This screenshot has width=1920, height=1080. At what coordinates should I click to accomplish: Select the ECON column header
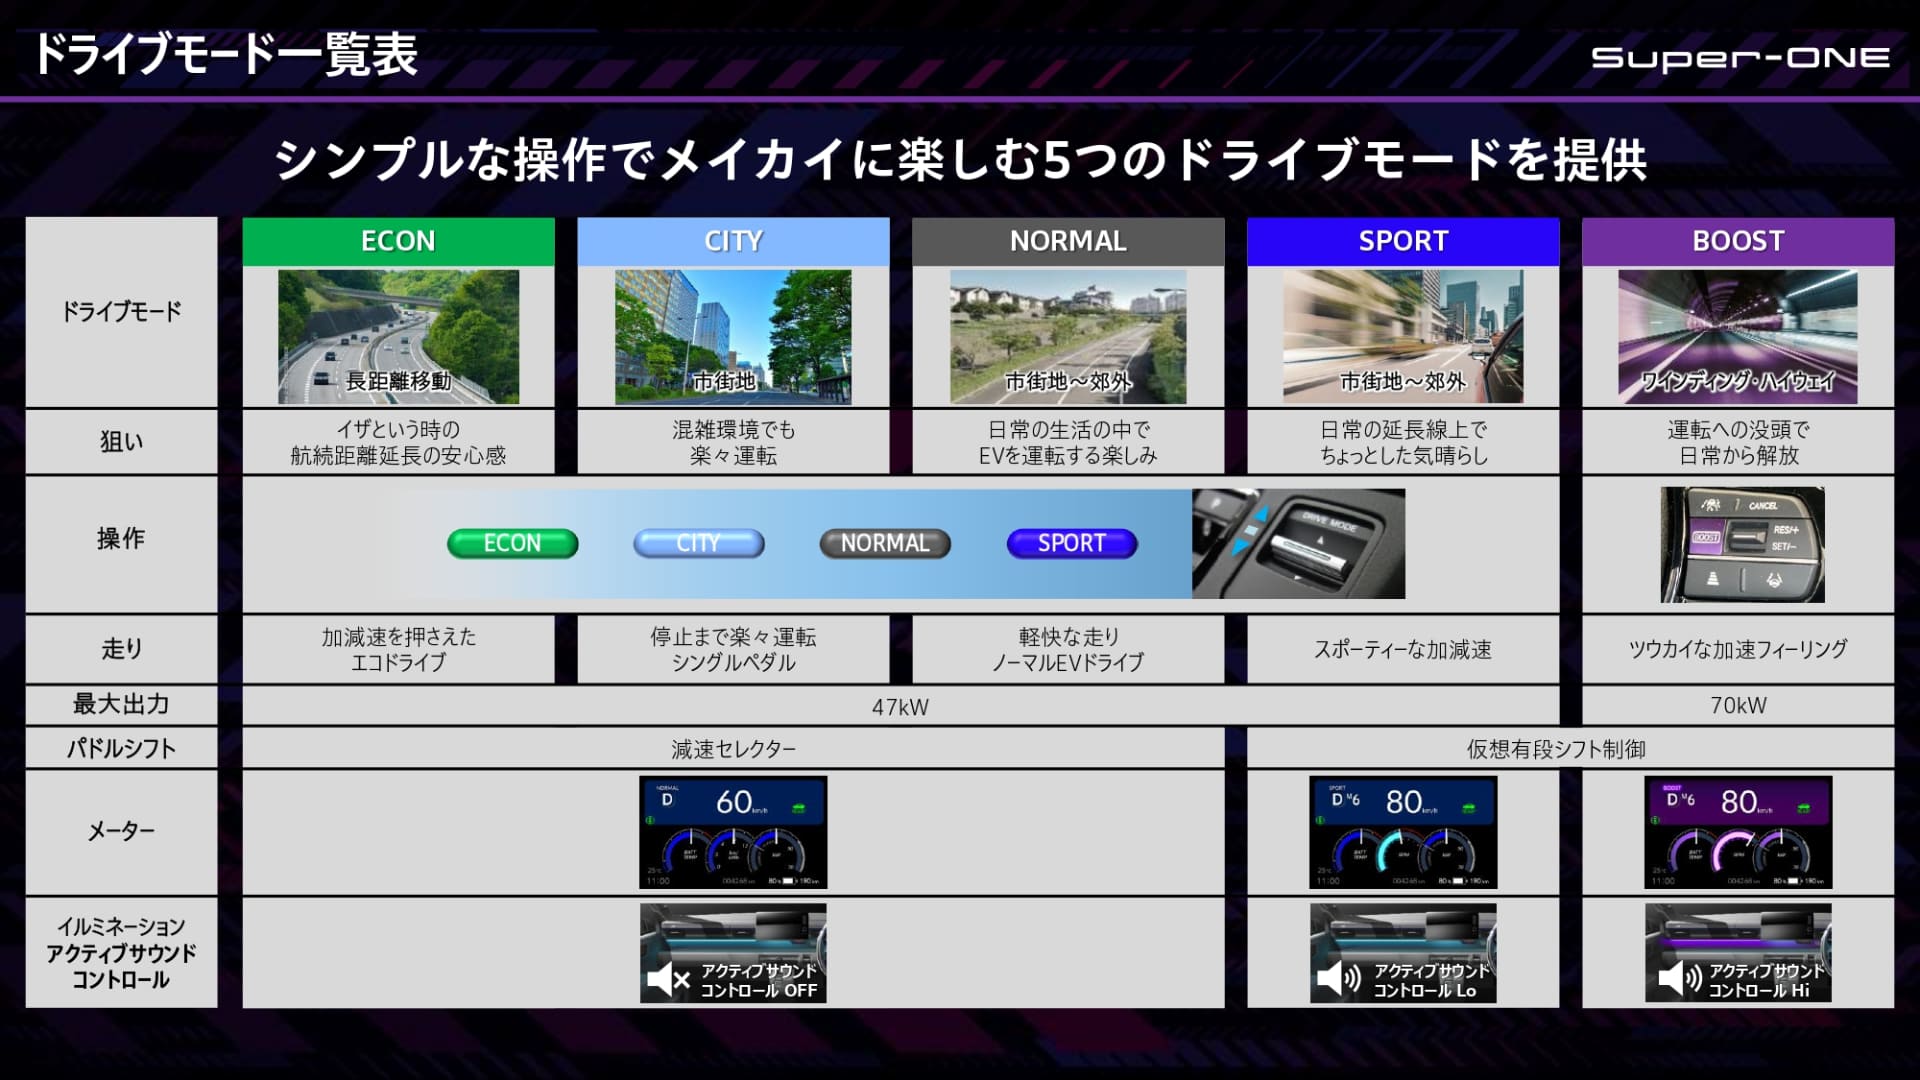click(x=399, y=240)
